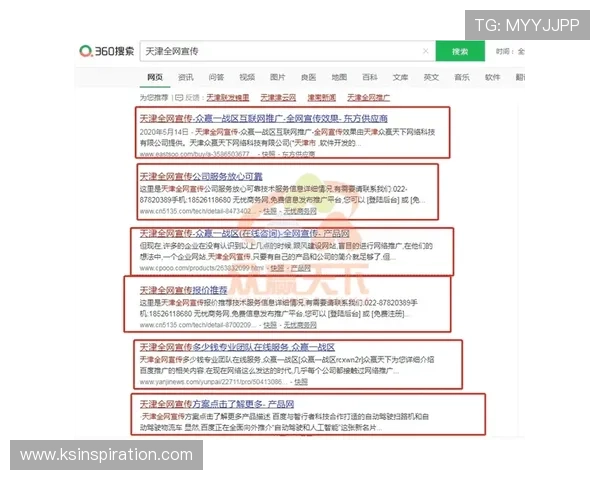Open 快照 for the eastsoo.com result

point(269,154)
